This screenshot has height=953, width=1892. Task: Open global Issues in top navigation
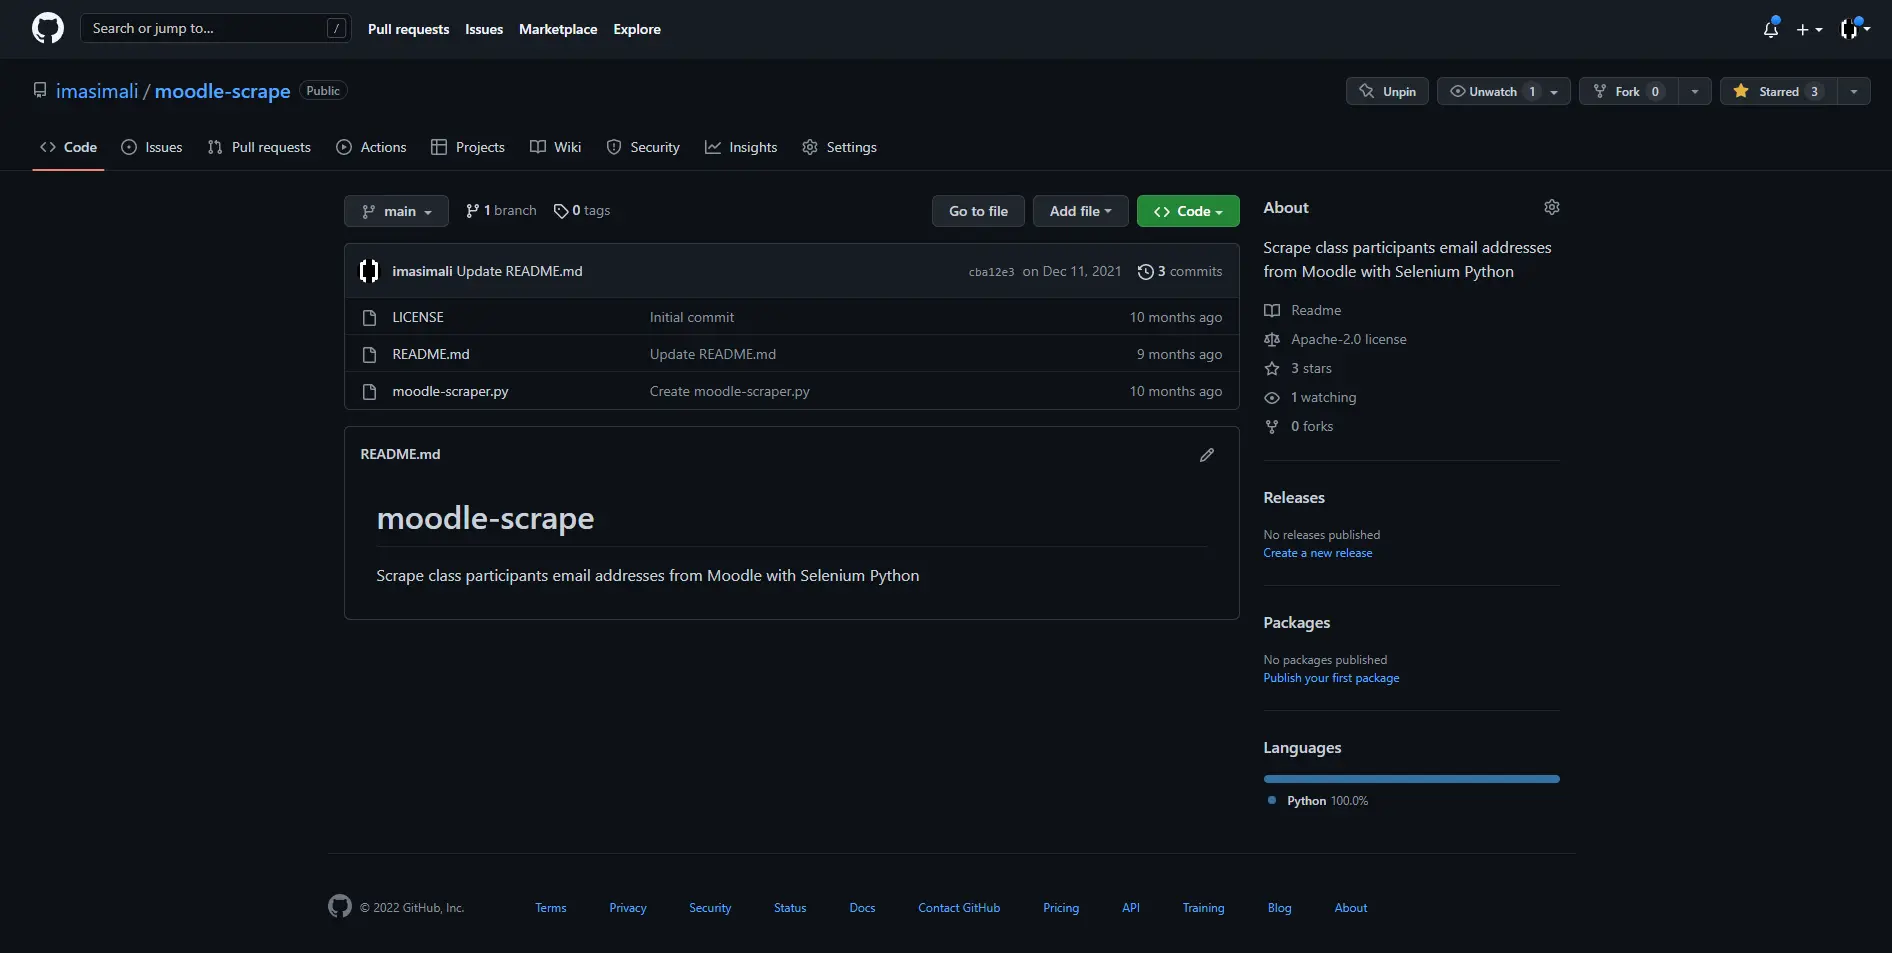[x=484, y=29]
